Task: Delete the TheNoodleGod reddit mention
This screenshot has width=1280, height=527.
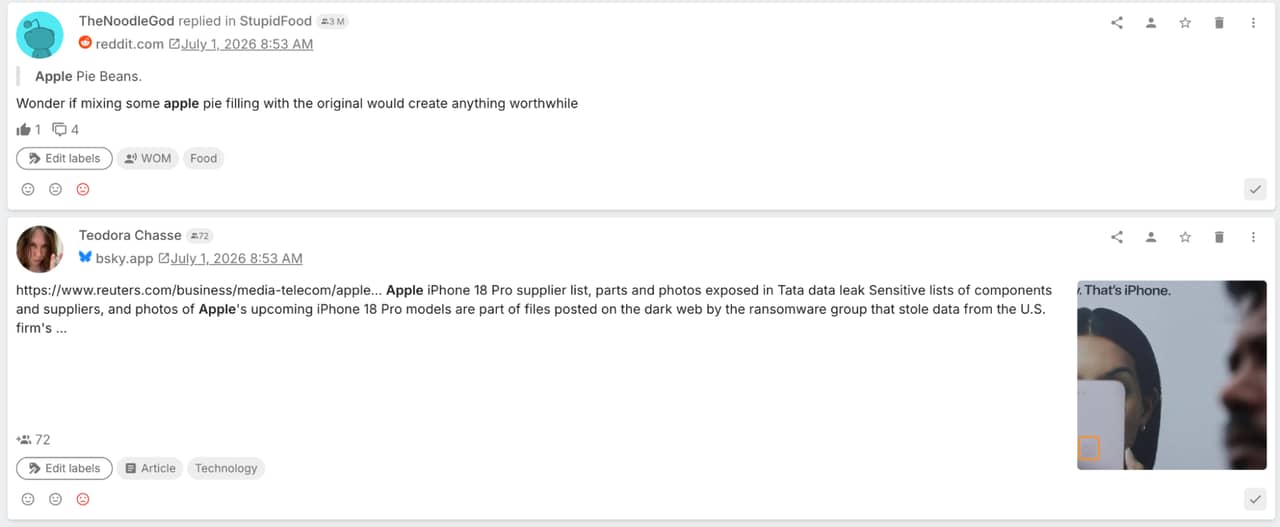Action: click(x=1219, y=23)
